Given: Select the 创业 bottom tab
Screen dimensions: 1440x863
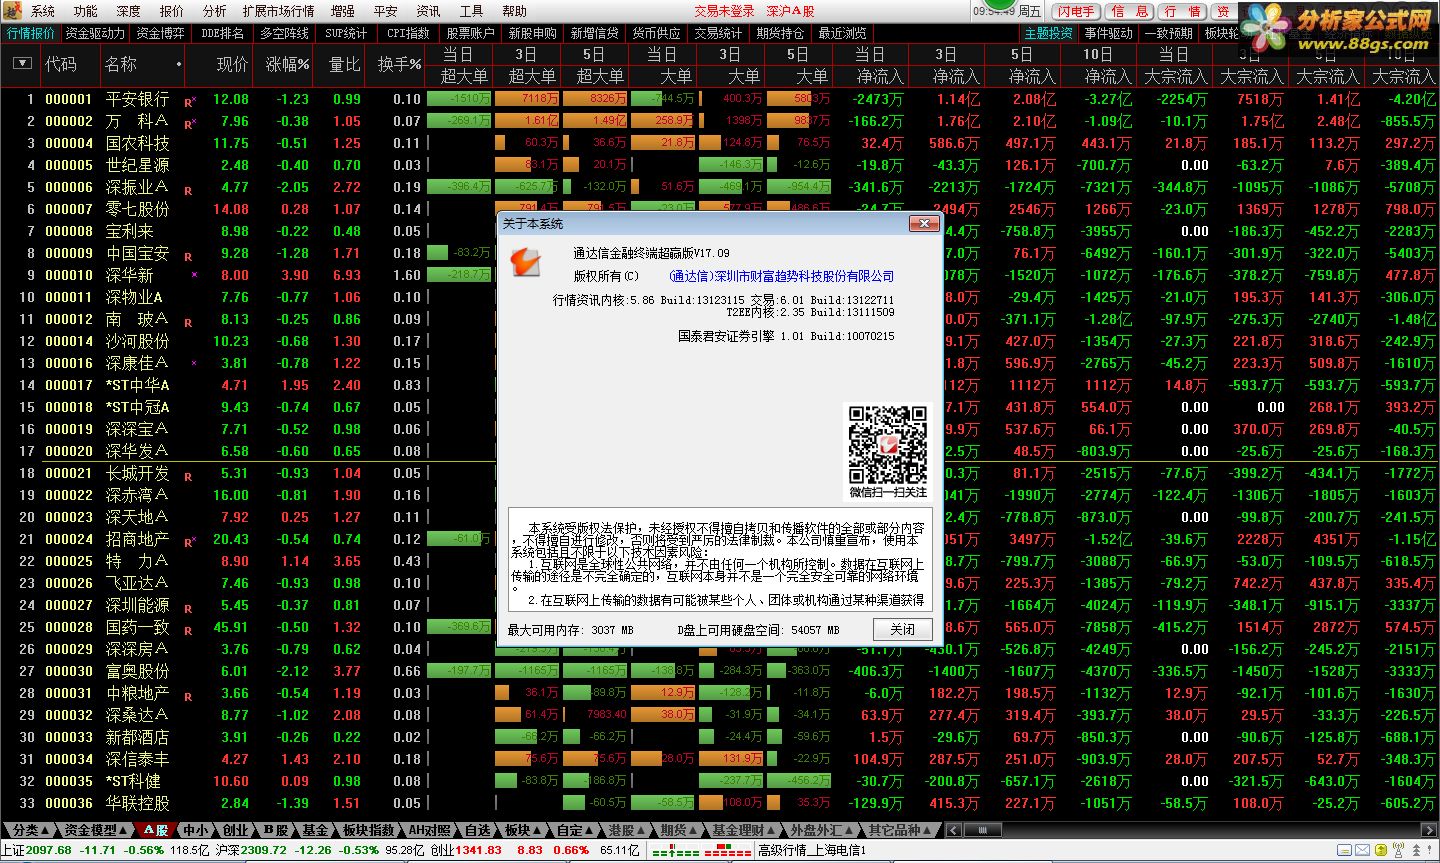Looking at the screenshot, I should (x=235, y=830).
